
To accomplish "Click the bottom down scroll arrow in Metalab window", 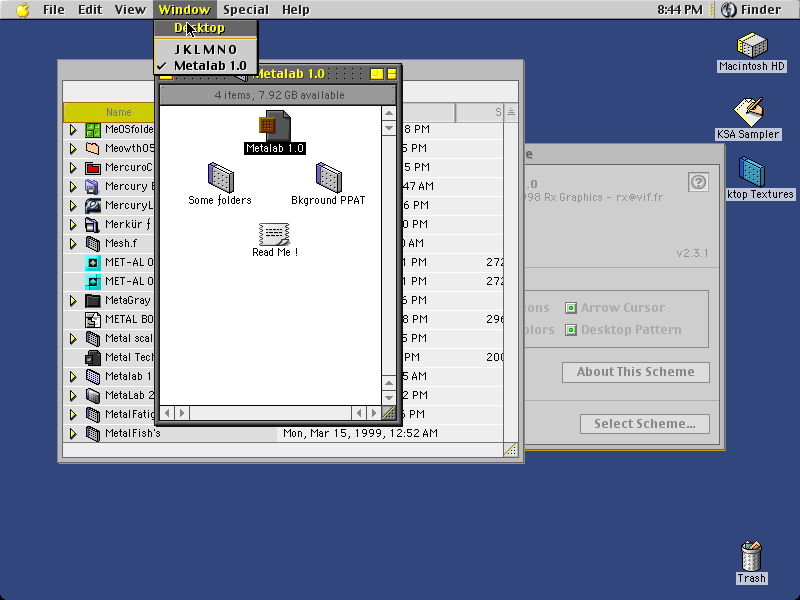I will pos(389,397).
